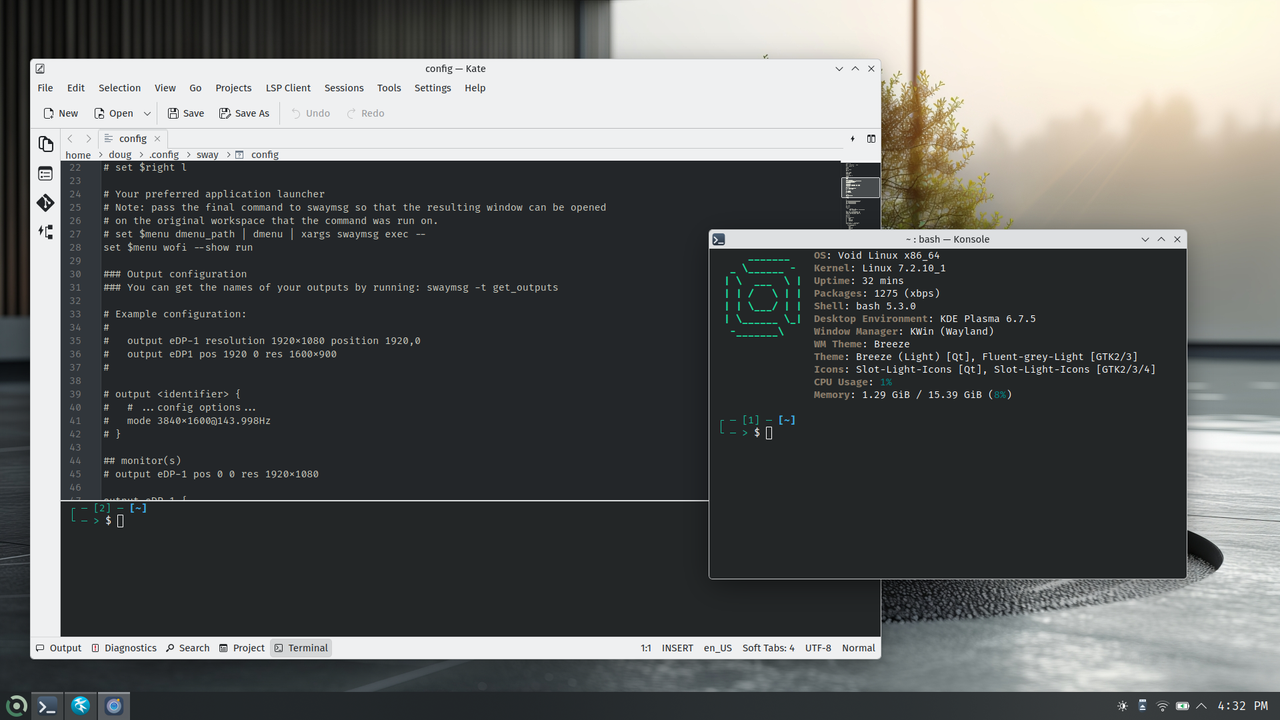Toggle the Search panel
Viewport: 1280px width, 720px height.
[x=187, y=648]
